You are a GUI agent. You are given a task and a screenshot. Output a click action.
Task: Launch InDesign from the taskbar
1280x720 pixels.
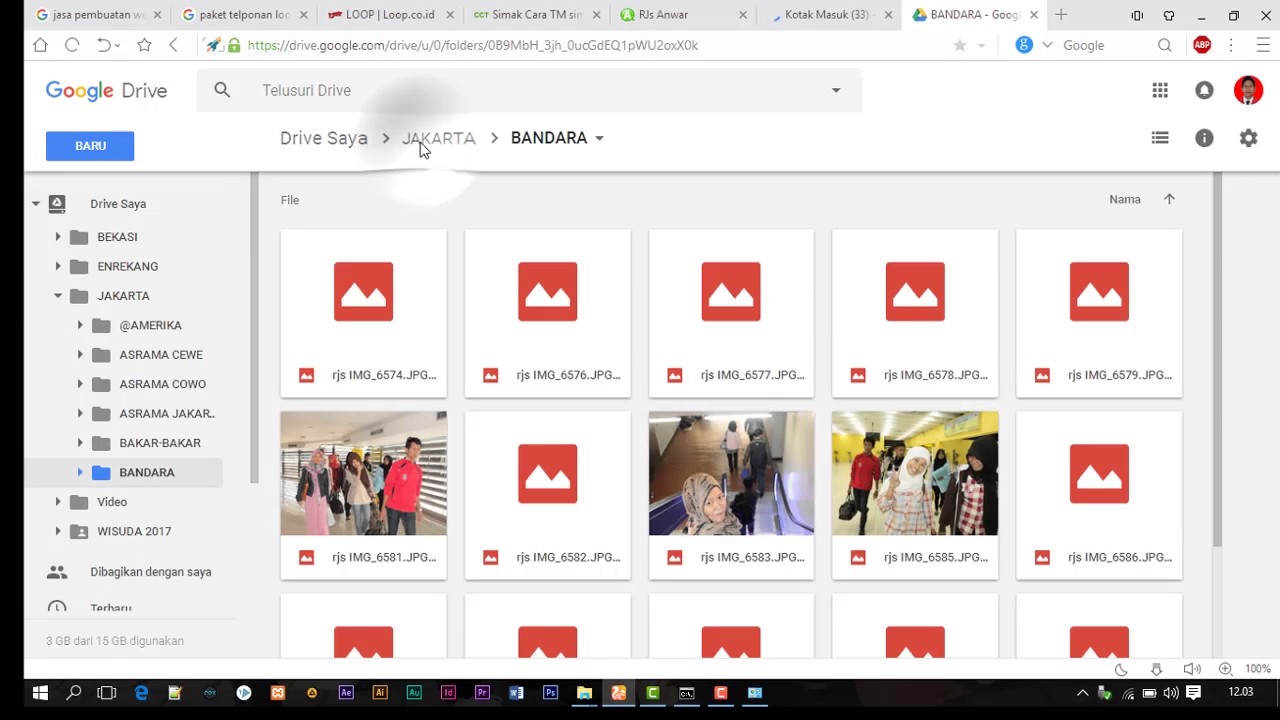(x=448, y=692)
